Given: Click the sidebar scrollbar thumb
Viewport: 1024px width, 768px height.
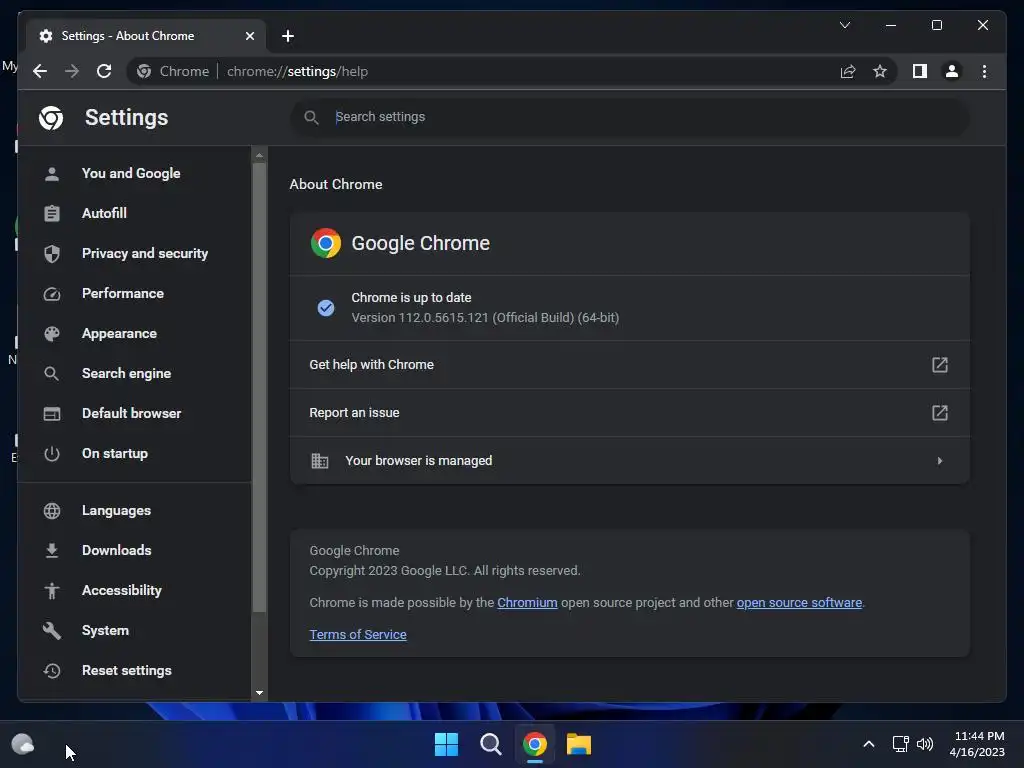Looking at the screenshot, I should click(259, 387).
